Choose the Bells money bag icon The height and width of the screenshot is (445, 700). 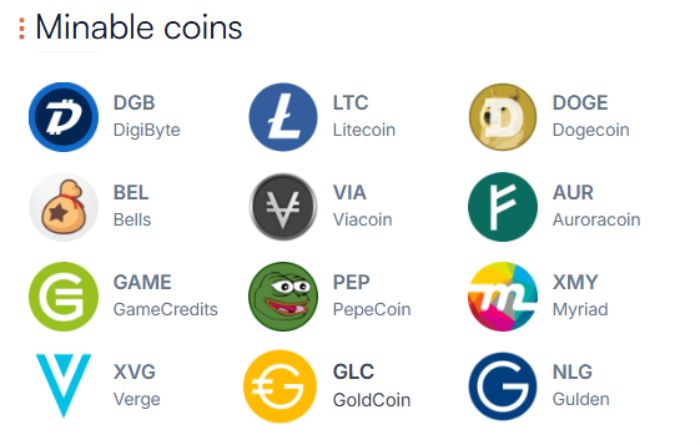tap(63, 207)
